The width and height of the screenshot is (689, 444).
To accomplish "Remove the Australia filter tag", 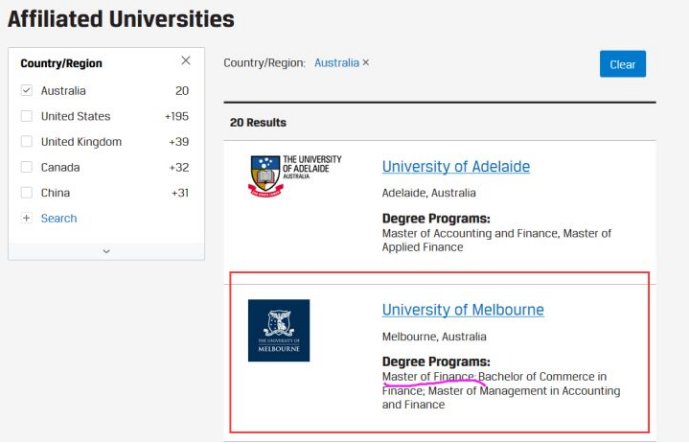I will coord(366,63).
